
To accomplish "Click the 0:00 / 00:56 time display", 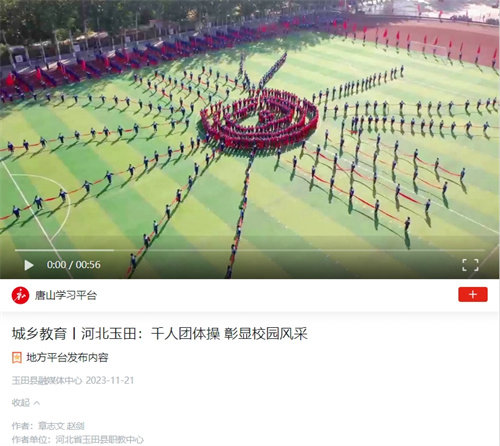I will [x=73, y=265].
